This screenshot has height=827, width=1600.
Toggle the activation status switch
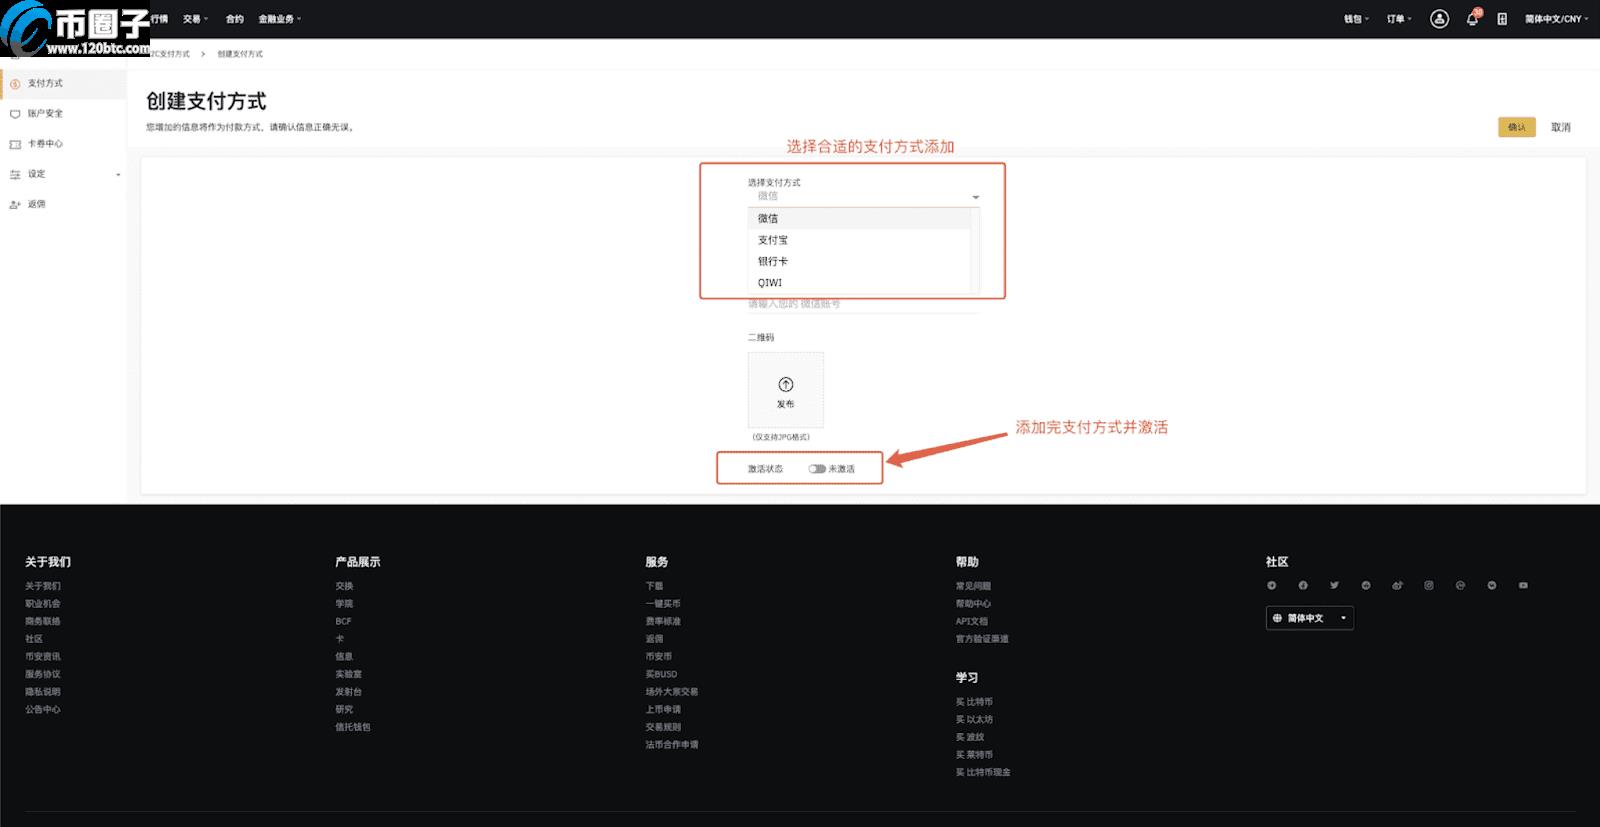pos(817,469)
